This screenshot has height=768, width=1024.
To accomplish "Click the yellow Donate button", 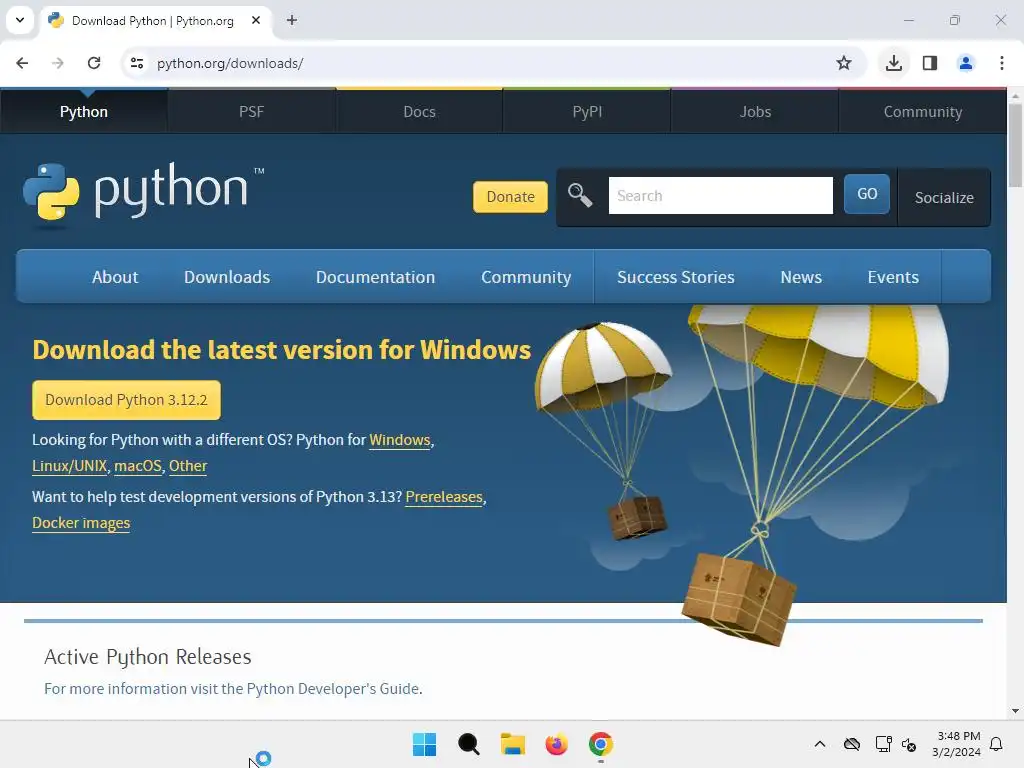I will pos(510,197).
